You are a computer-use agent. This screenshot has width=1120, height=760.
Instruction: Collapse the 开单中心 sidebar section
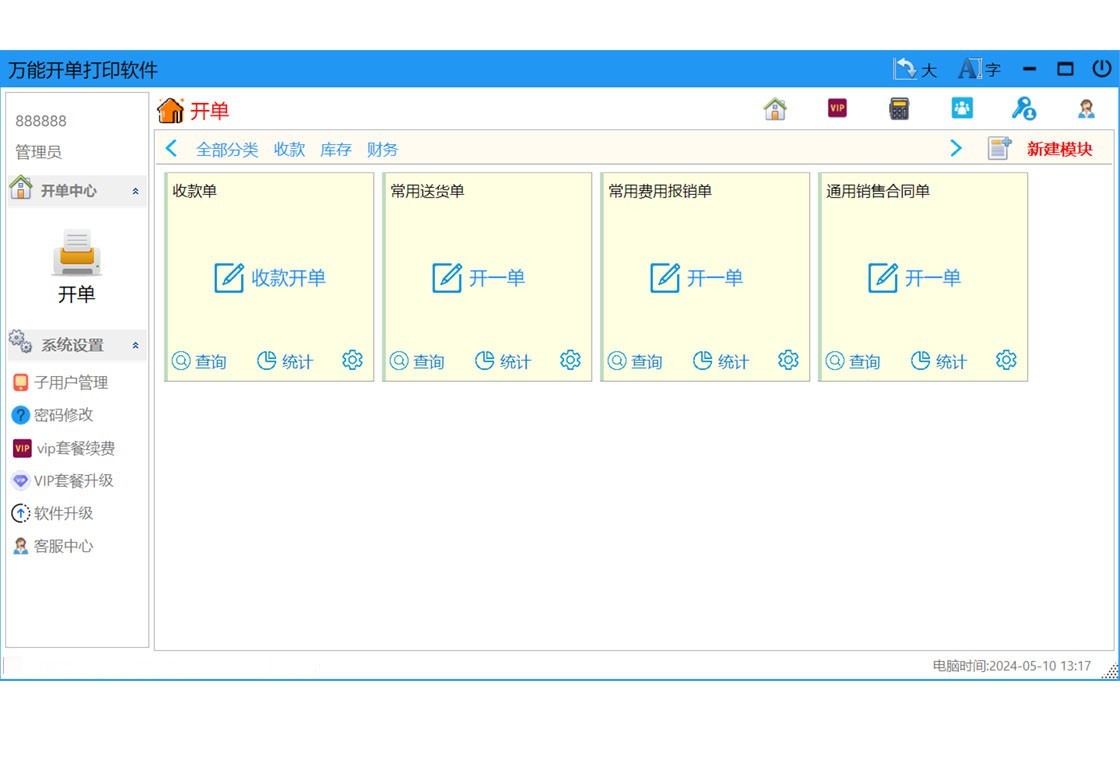[x=136, y=191]
